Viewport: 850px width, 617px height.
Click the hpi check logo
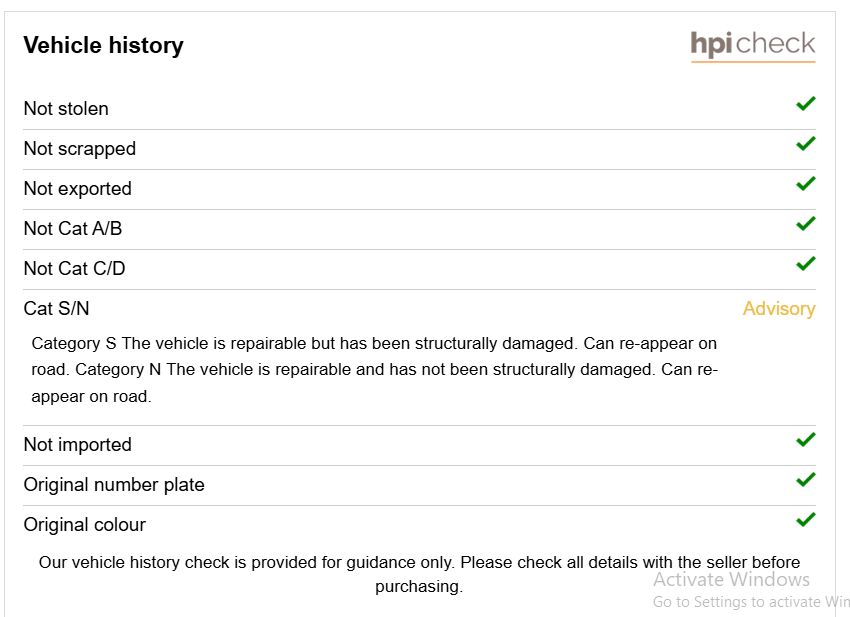(752, 47)
